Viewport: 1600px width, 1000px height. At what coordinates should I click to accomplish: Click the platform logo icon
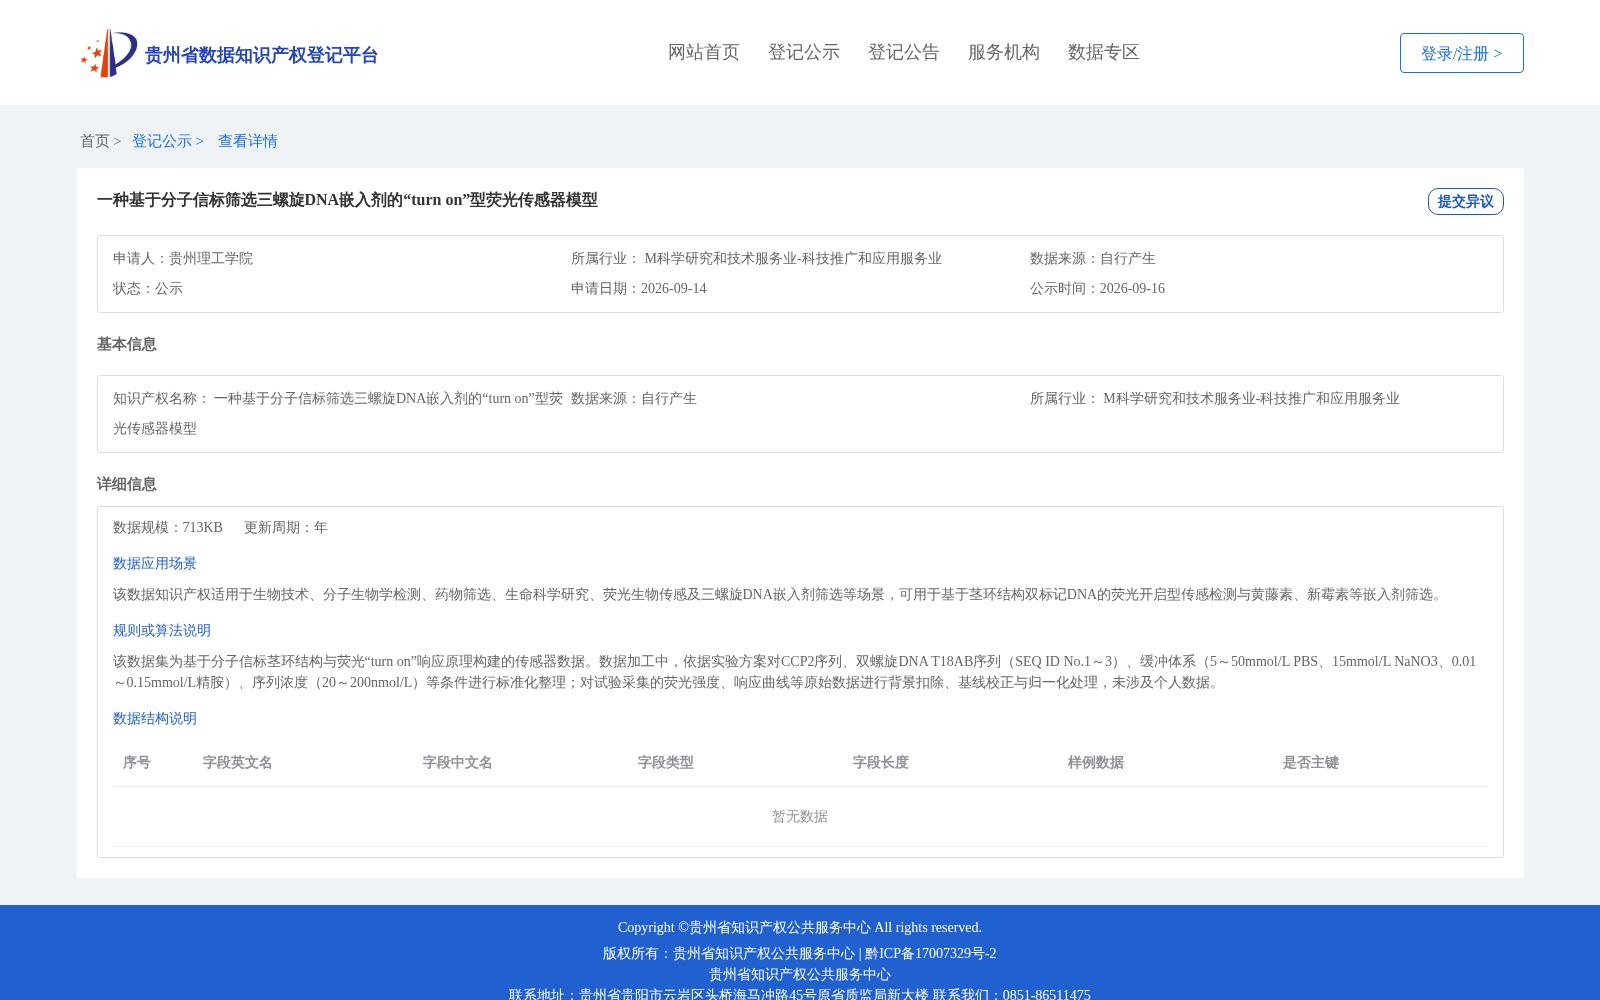[x=109, y=53]
